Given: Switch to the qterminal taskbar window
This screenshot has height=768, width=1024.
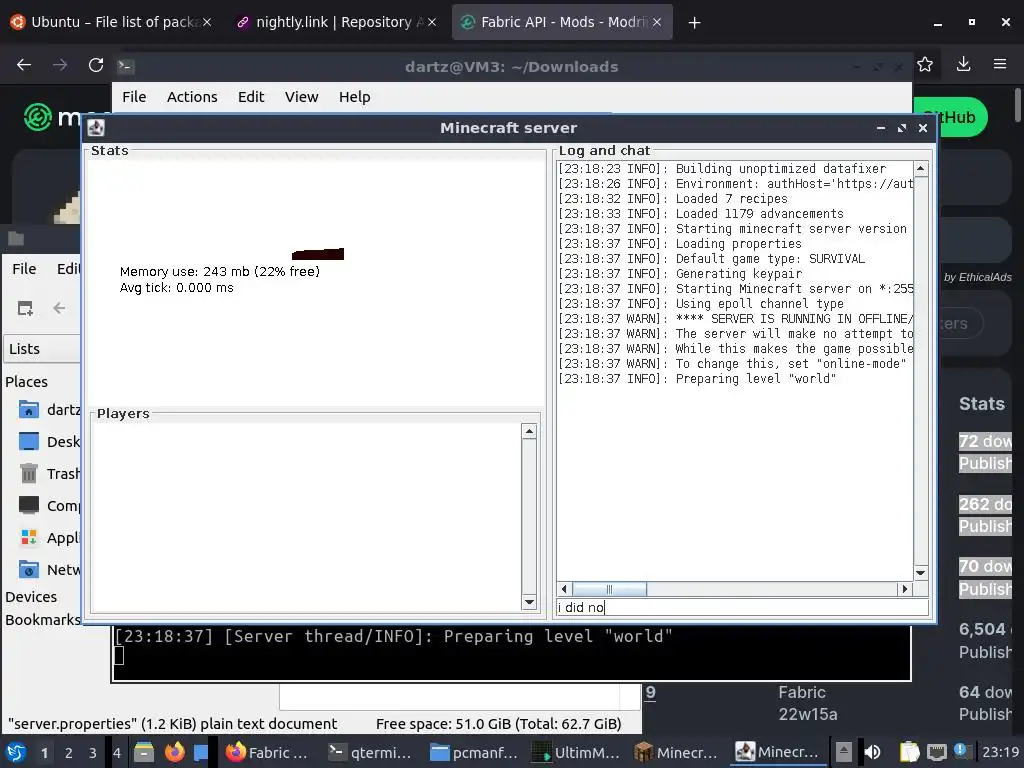Looking at the screenshot, I should click(x=370, y=752).
